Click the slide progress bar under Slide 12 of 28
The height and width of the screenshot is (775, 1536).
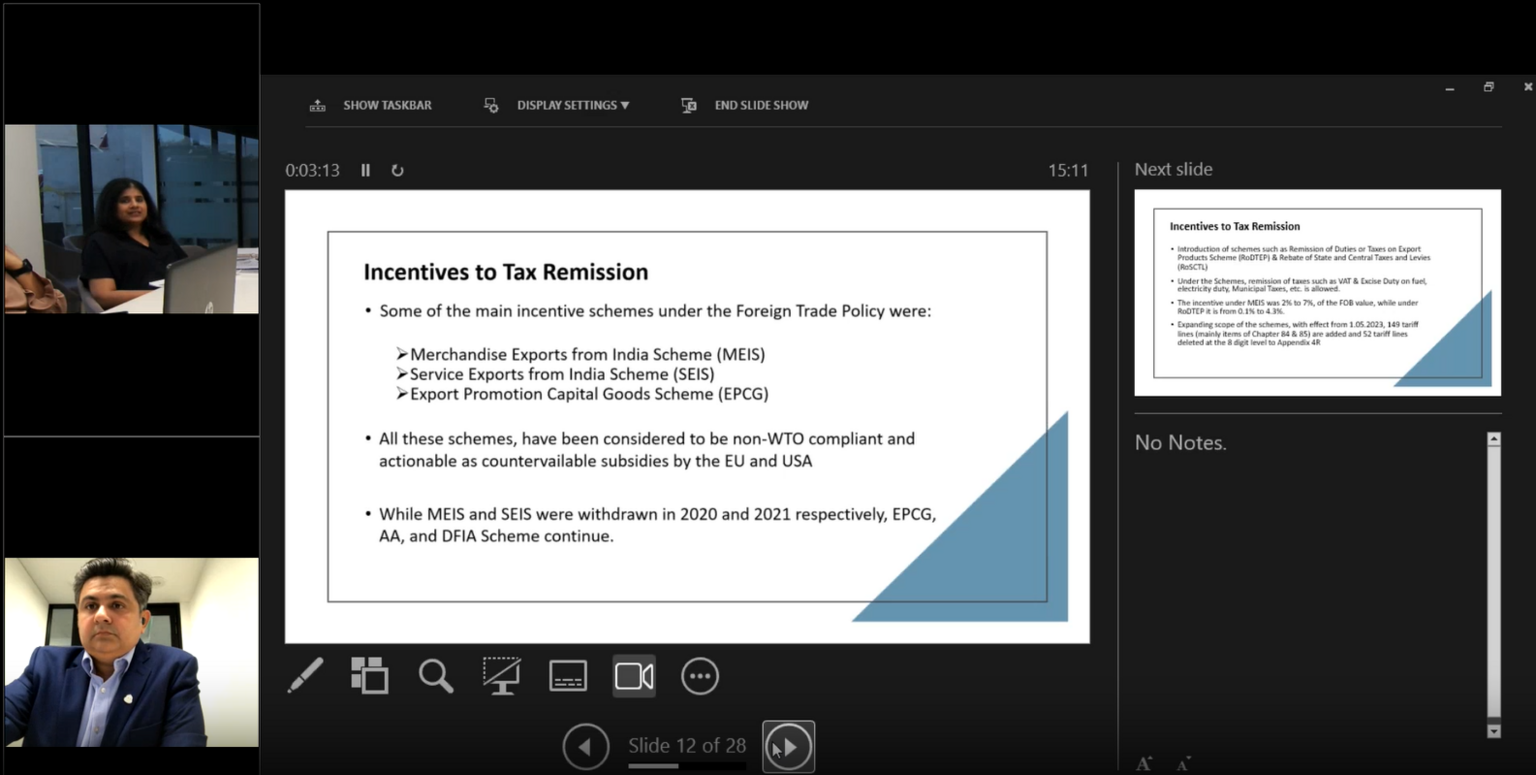[687, 766]
